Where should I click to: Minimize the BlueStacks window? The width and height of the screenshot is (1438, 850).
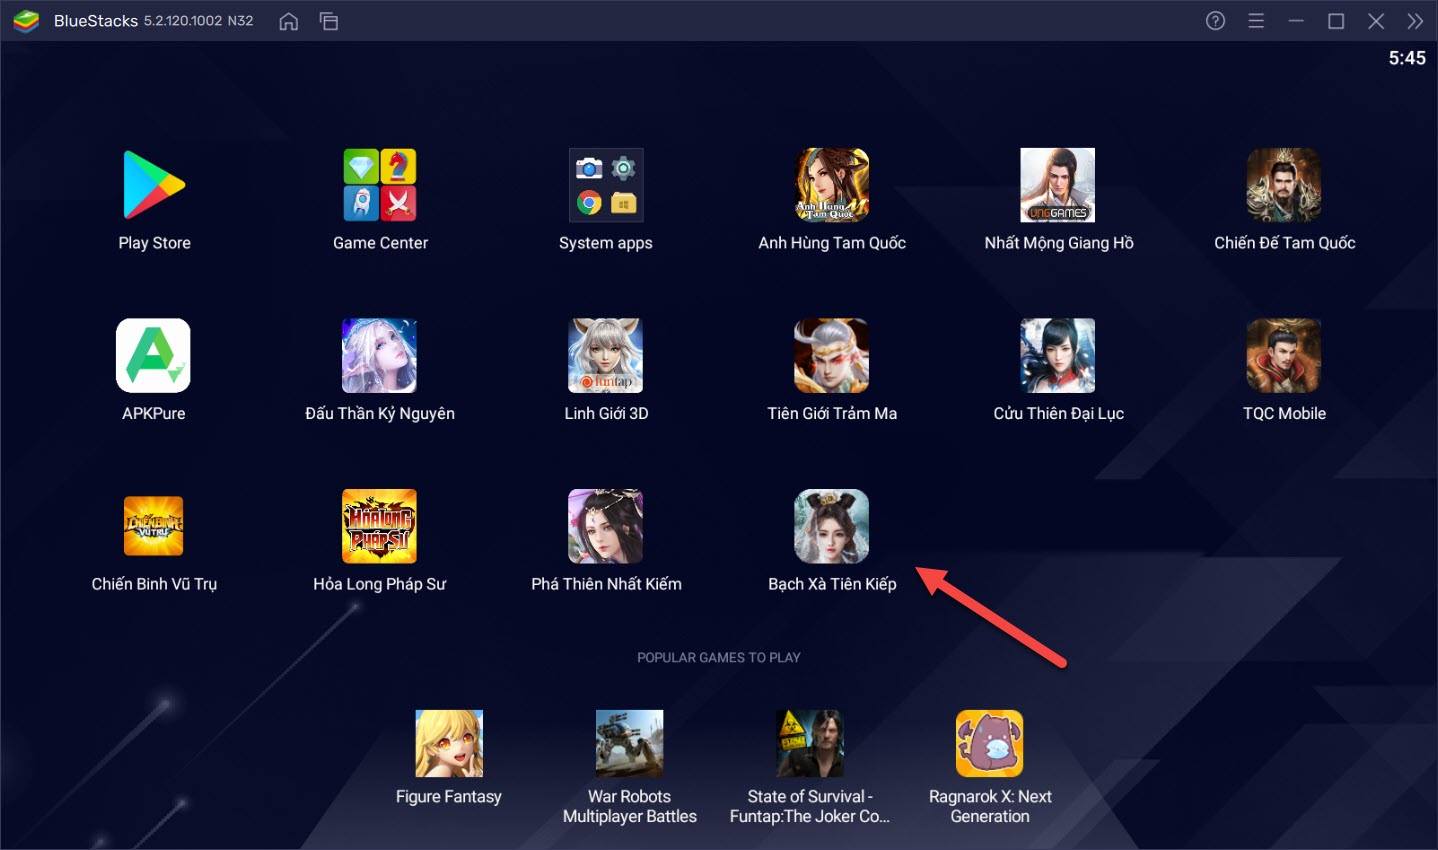1296,21
